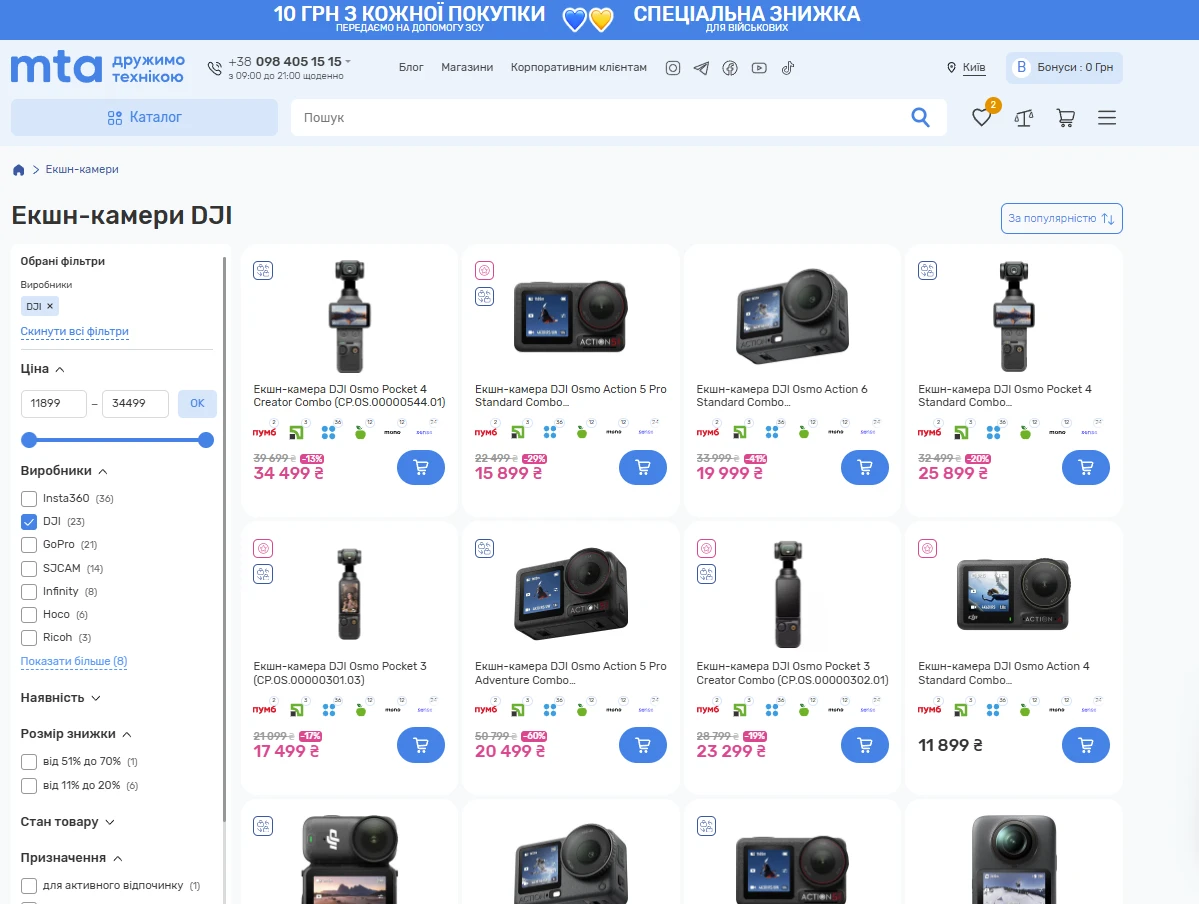Click Скинути всі фільтри link
The image size is (1199, 904).
tap(74, 331)
